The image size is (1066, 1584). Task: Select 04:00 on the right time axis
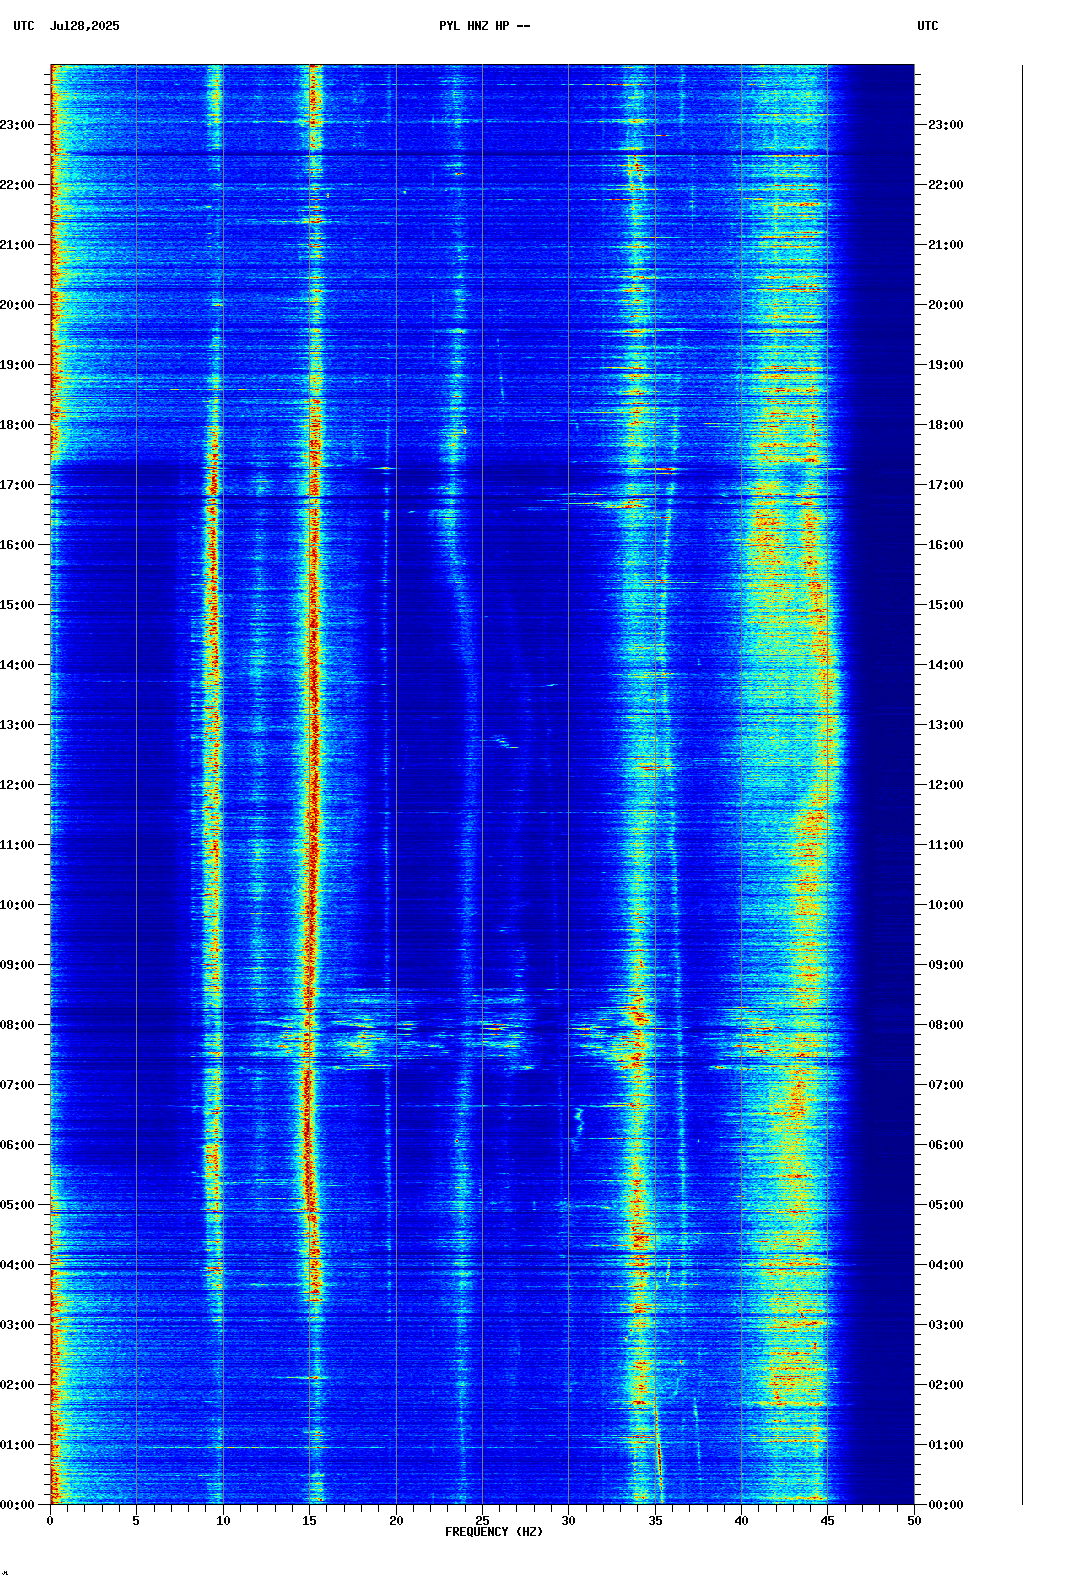(945, 1265)
